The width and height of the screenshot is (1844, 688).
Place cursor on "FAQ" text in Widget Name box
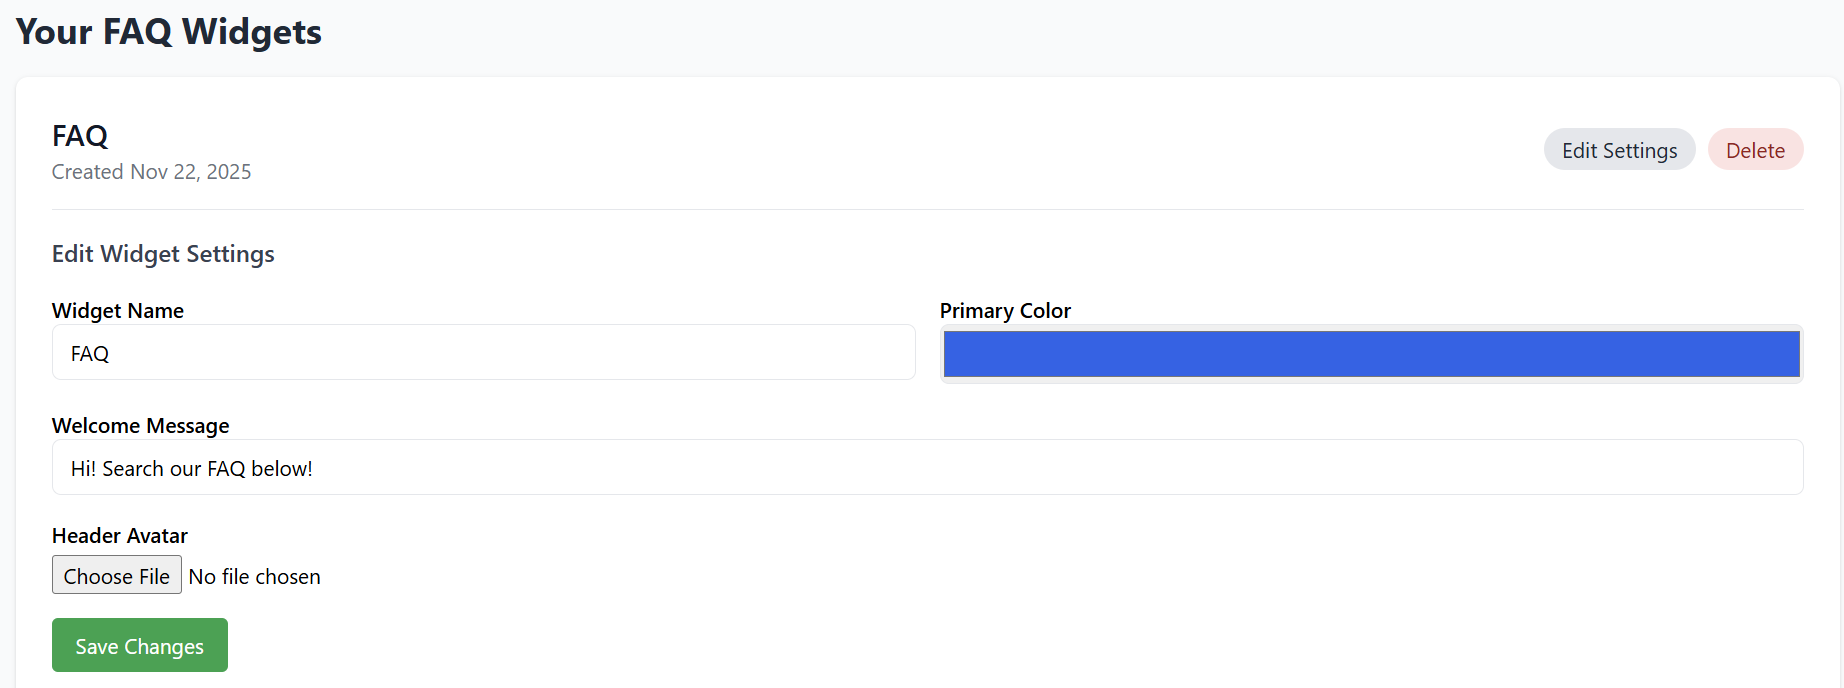pyautogui.click(x=90, y=354)
